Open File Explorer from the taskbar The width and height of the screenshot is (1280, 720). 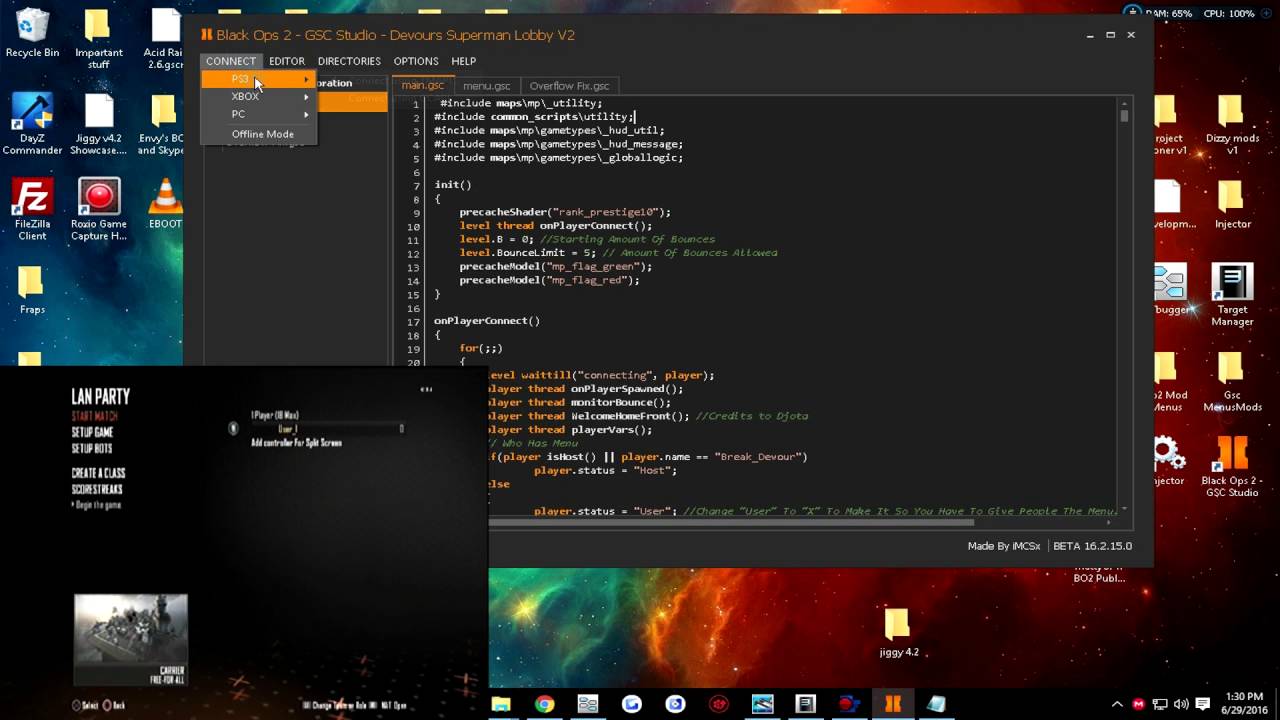coord(501,704)
